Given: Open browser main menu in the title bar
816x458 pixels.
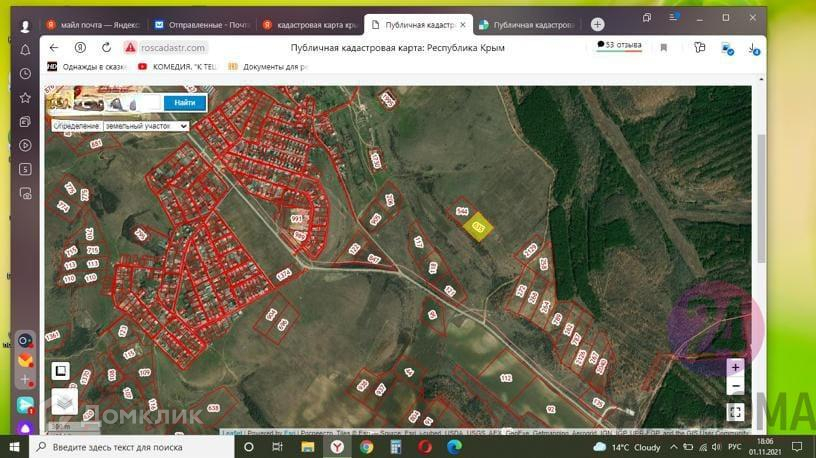Looking at the screenshot, I should pos(673,17).
